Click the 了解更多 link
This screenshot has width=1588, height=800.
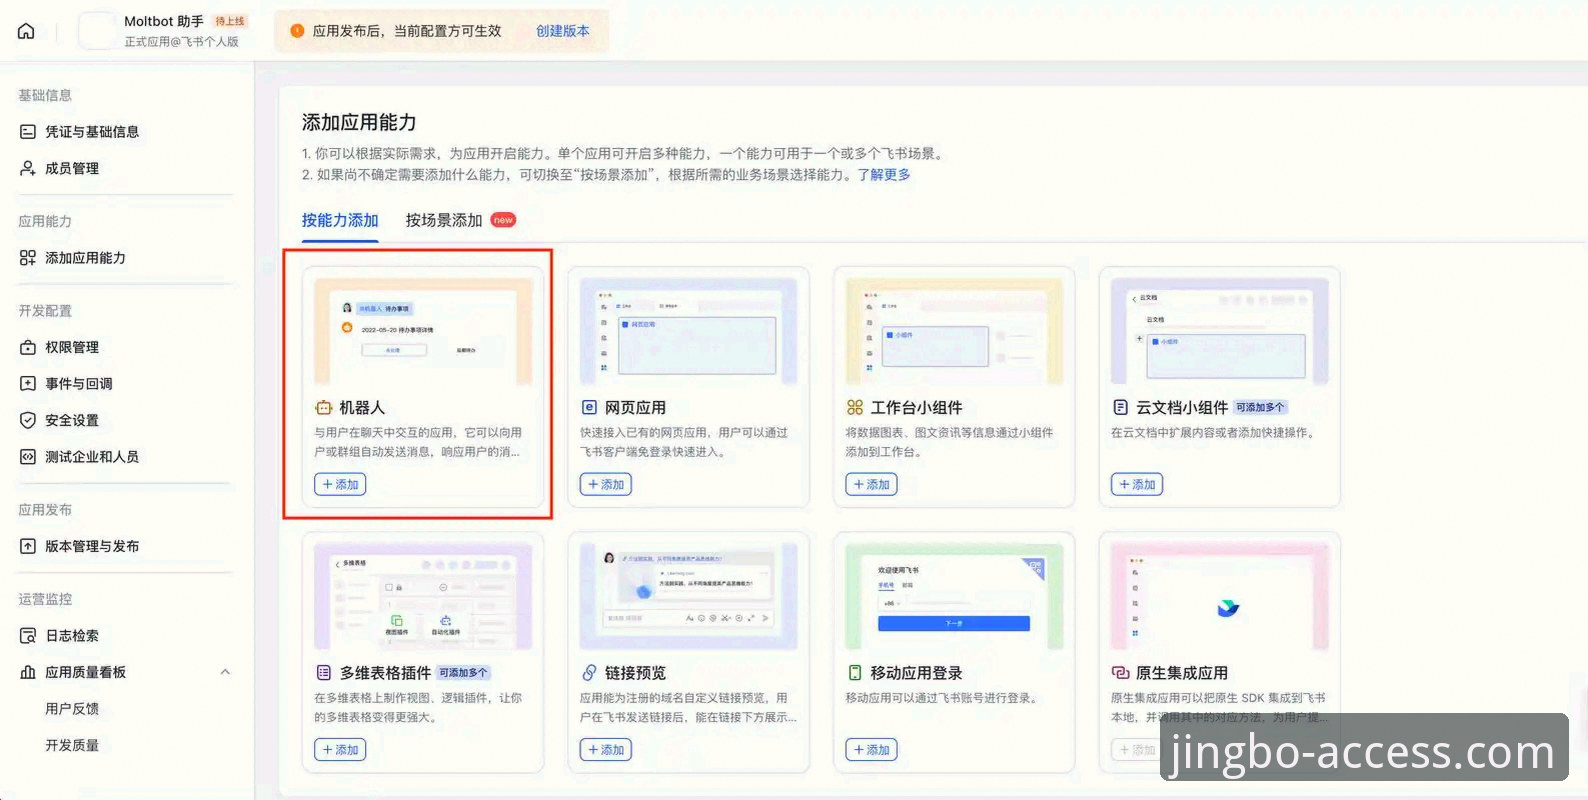884,175
